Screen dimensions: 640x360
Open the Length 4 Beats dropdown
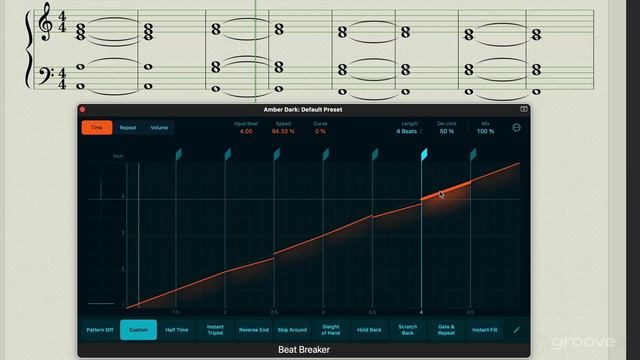pyautogui.click(x=409, y=131)
